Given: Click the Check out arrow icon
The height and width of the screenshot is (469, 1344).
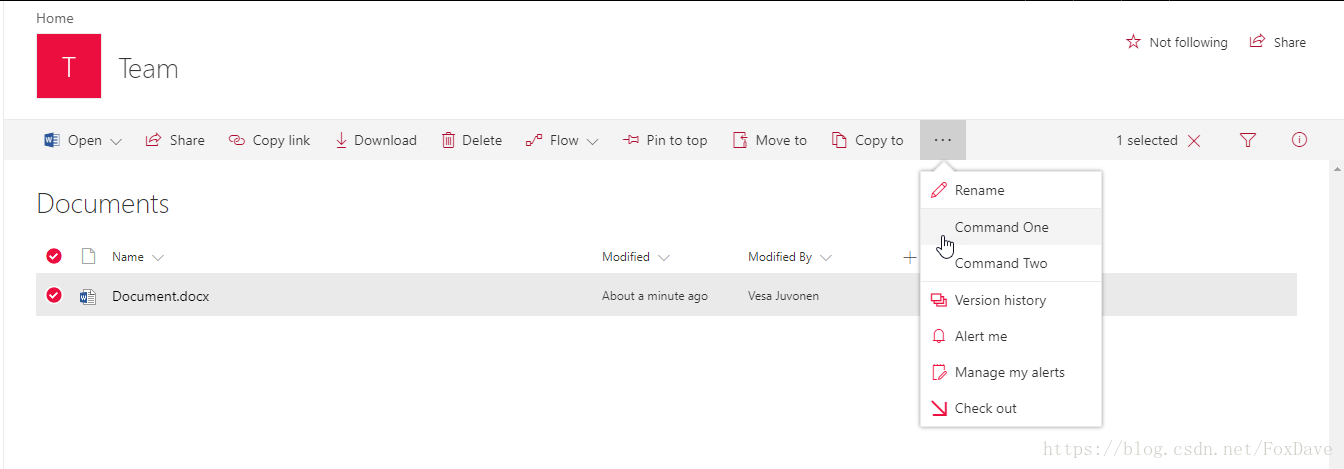Looking at the screenshot, I should (x=938, y=408).
